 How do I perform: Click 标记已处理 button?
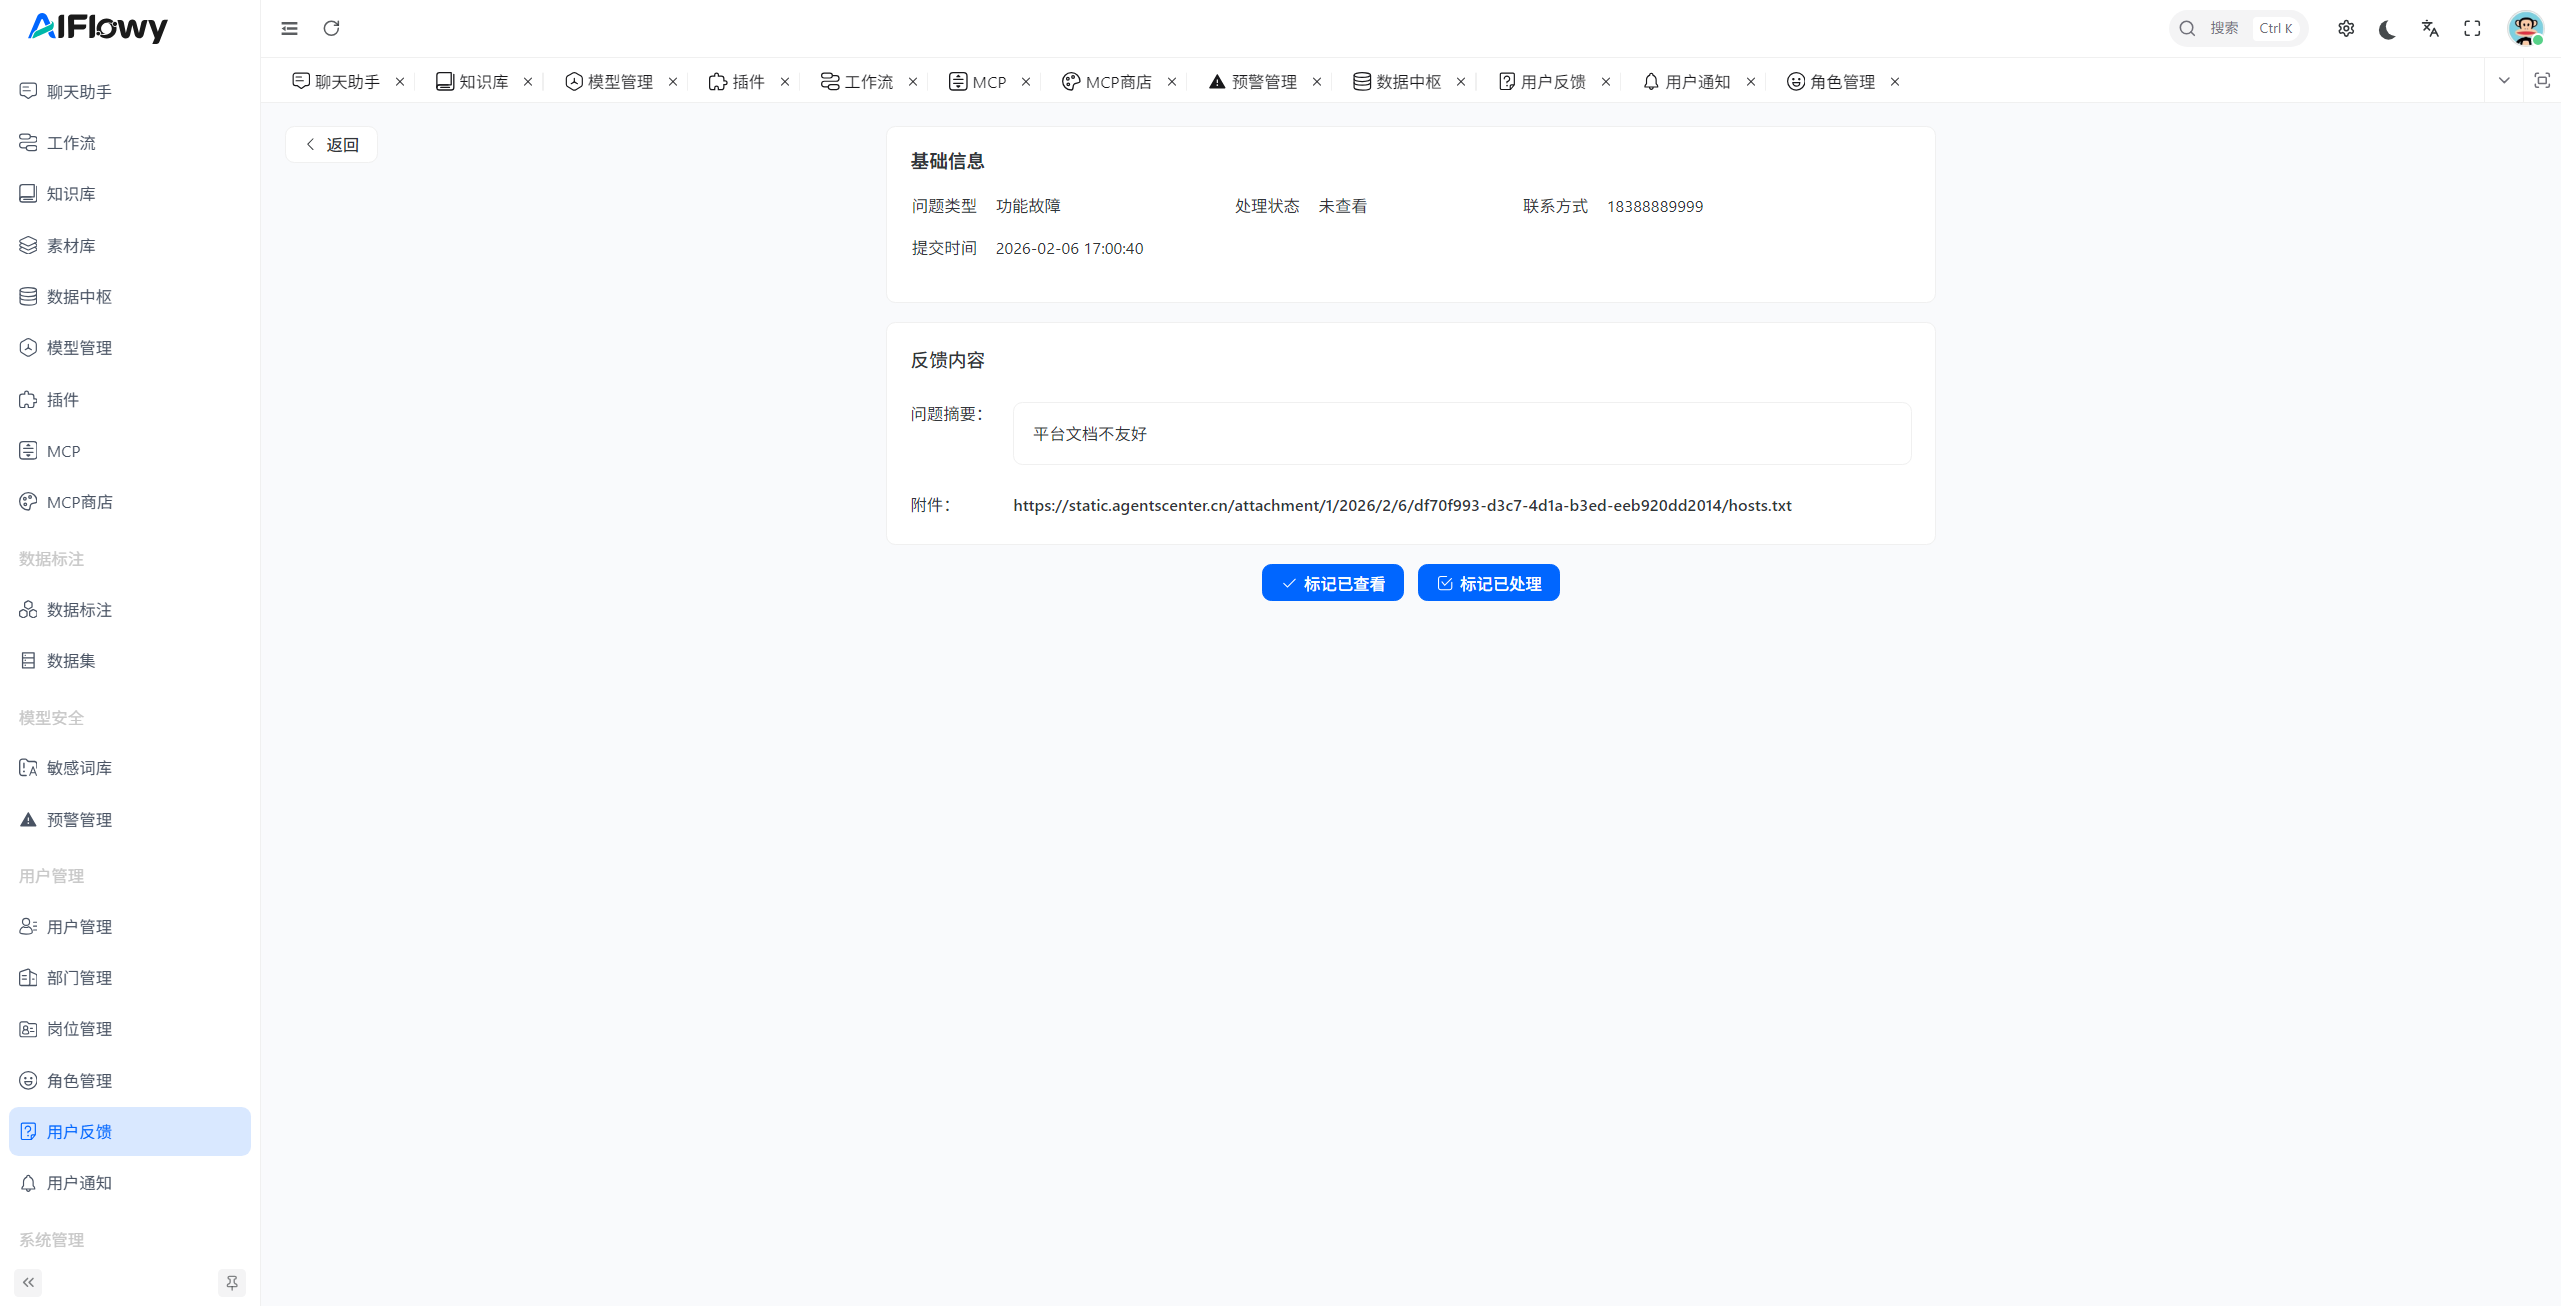[x=1488, y=583]
